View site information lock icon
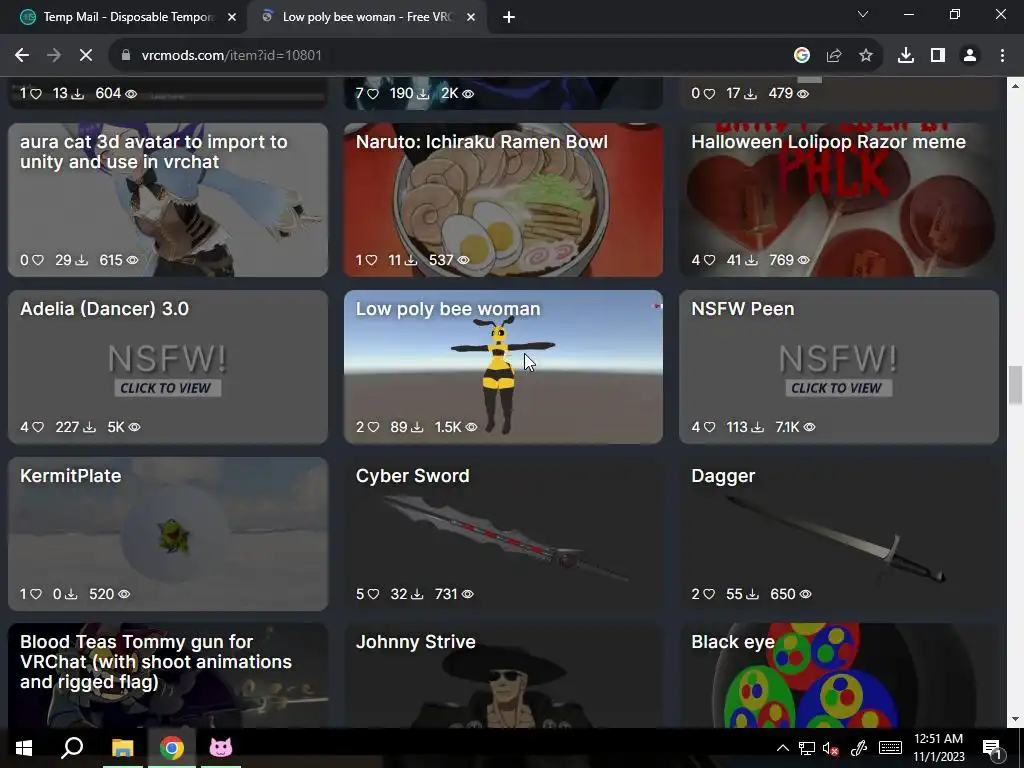1024x768 pixels. (x=126, y=56)
